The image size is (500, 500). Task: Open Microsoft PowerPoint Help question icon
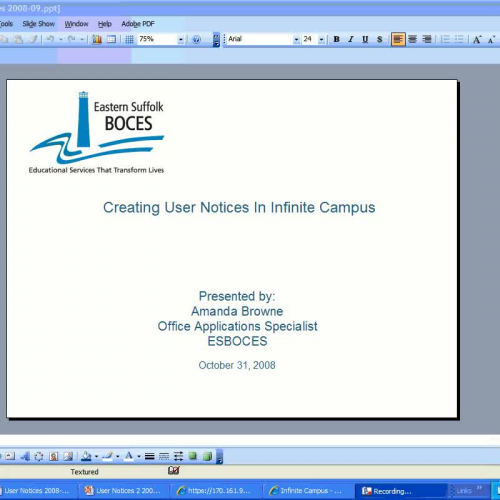tap(196, 39)
